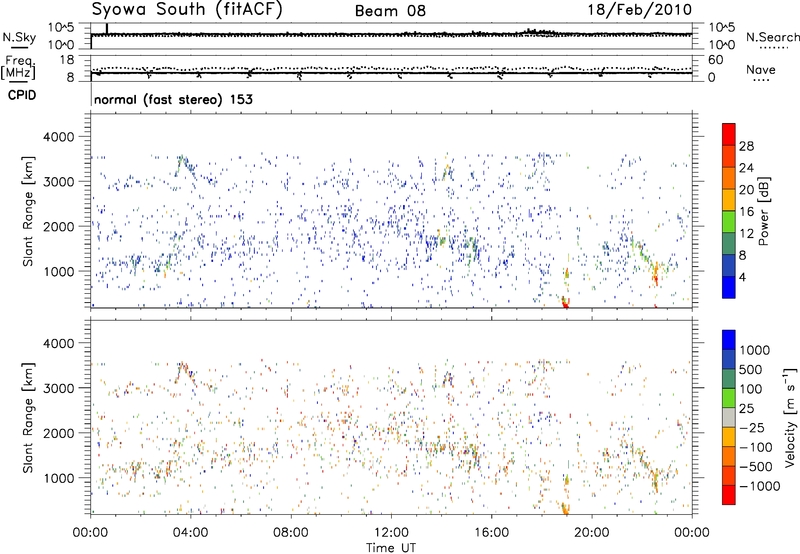Screen dimensions: 800x554
Task: Pick the gray segment of Velocity colorbar
Action: [729, 417]
